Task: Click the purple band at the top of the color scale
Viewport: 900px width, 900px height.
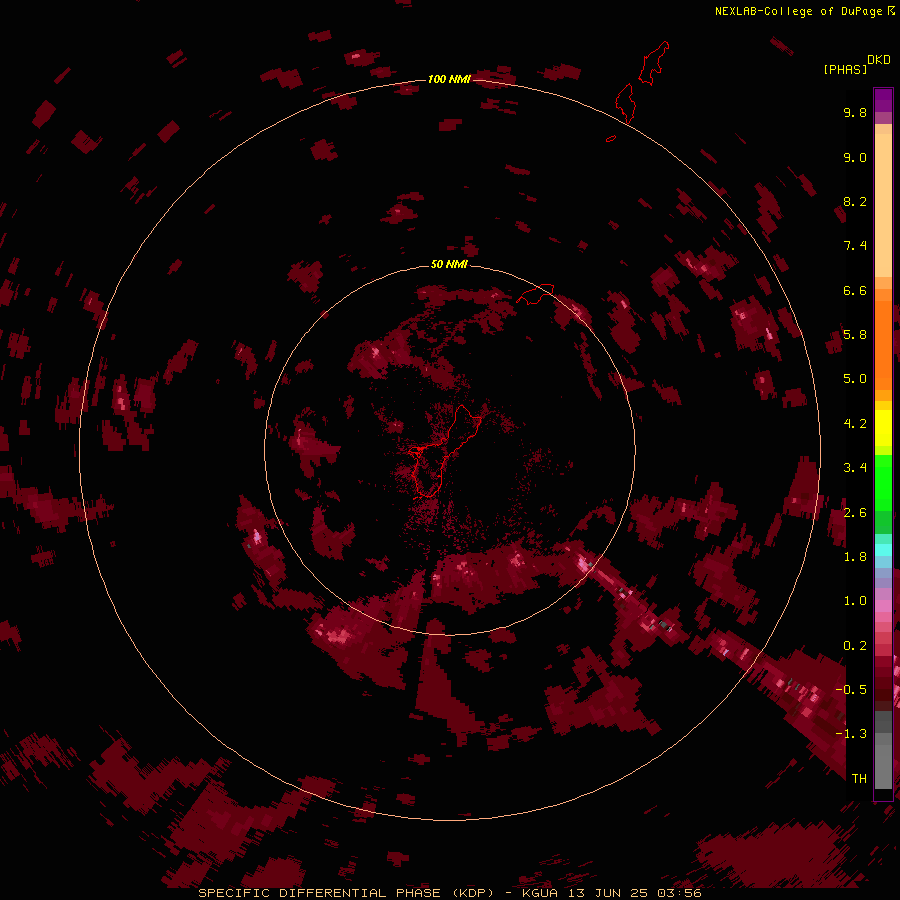Action: (883, 100)
